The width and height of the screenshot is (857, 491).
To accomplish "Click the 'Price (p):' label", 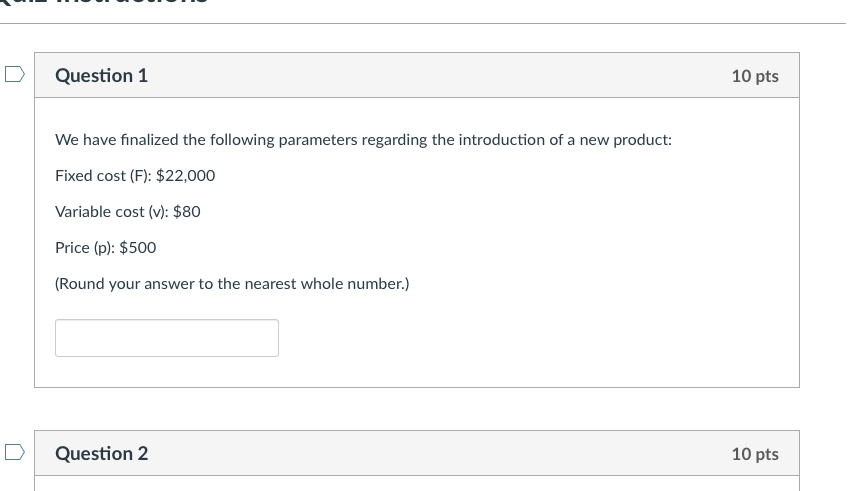I will (x=84, y=248).
